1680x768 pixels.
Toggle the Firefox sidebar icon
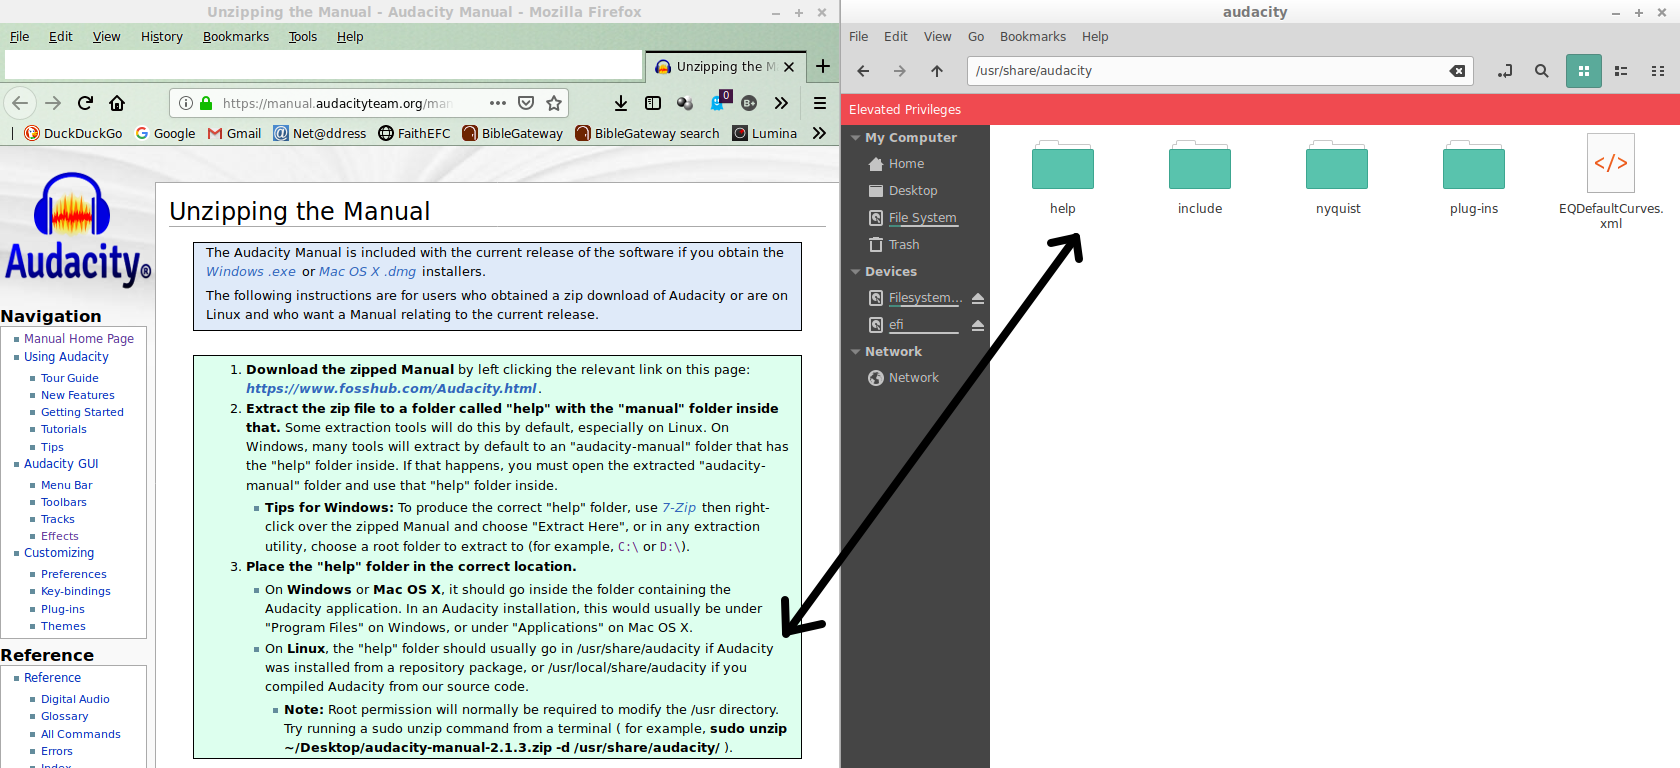coord(653,103)
